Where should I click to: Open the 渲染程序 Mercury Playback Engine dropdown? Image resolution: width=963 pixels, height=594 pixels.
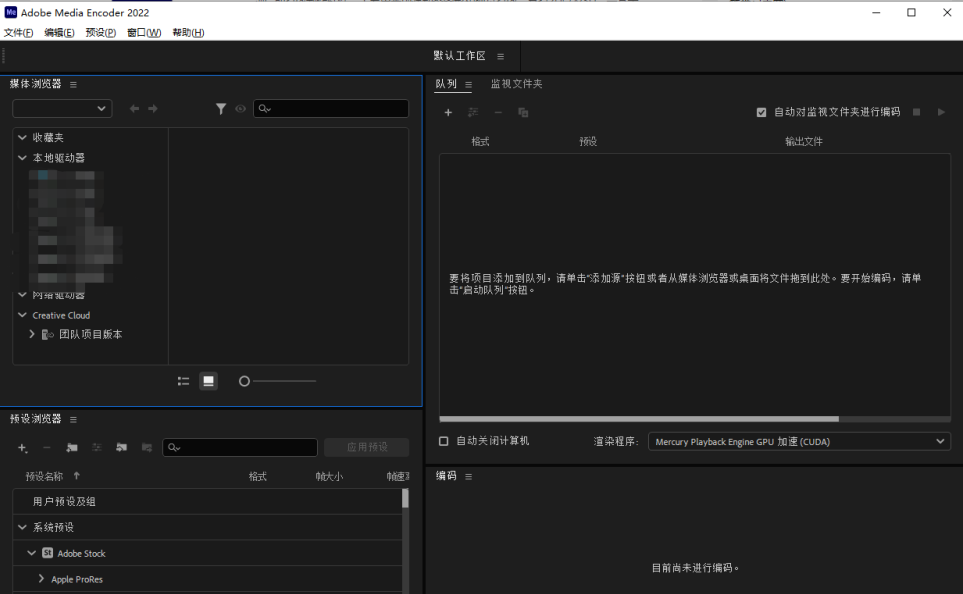[x=799, y=442]
